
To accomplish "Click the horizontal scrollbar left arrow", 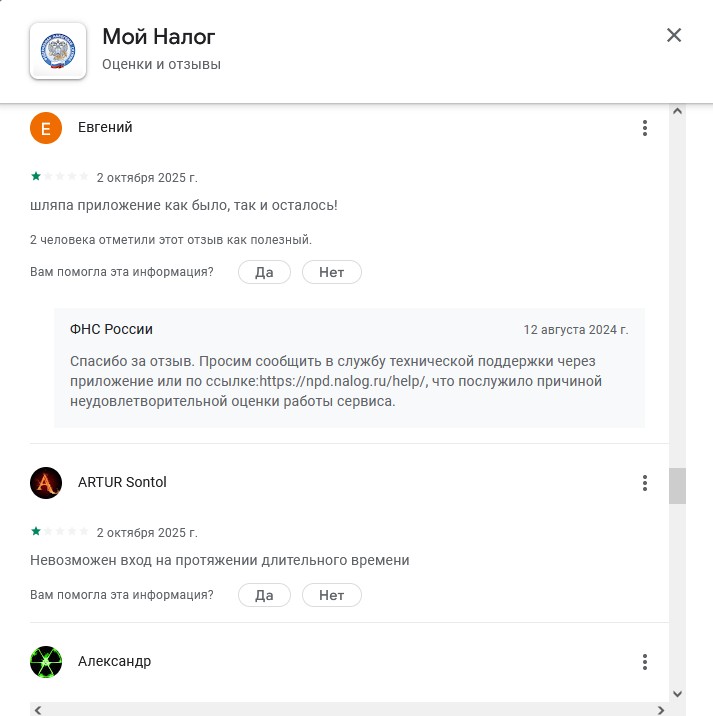I will click(37, 709).
